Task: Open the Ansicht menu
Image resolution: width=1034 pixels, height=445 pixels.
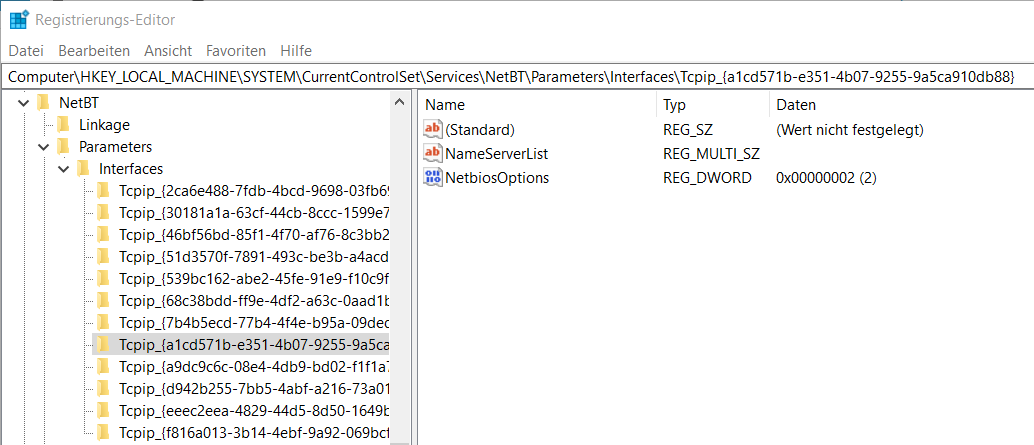Action: point(168,51)
